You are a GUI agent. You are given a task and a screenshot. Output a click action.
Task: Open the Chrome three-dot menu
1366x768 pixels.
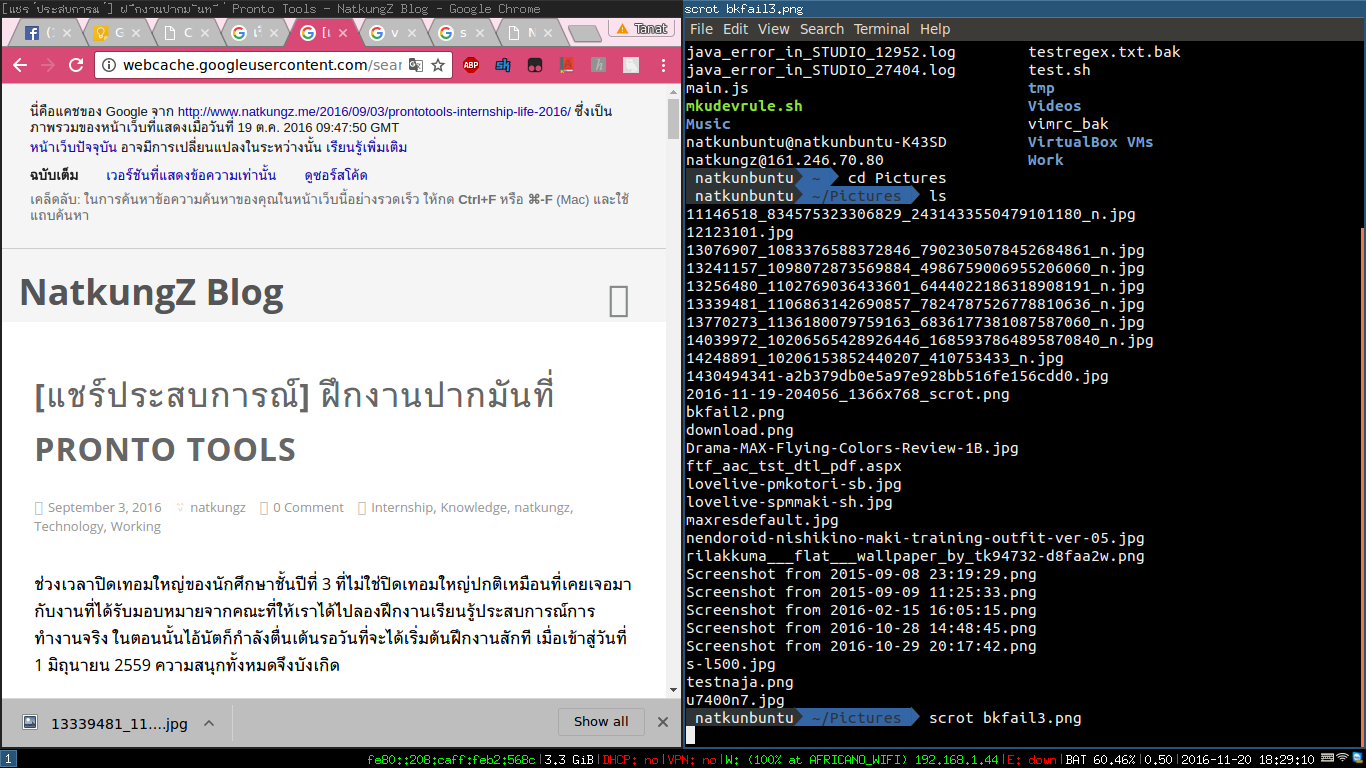click(x=663, y=66)
